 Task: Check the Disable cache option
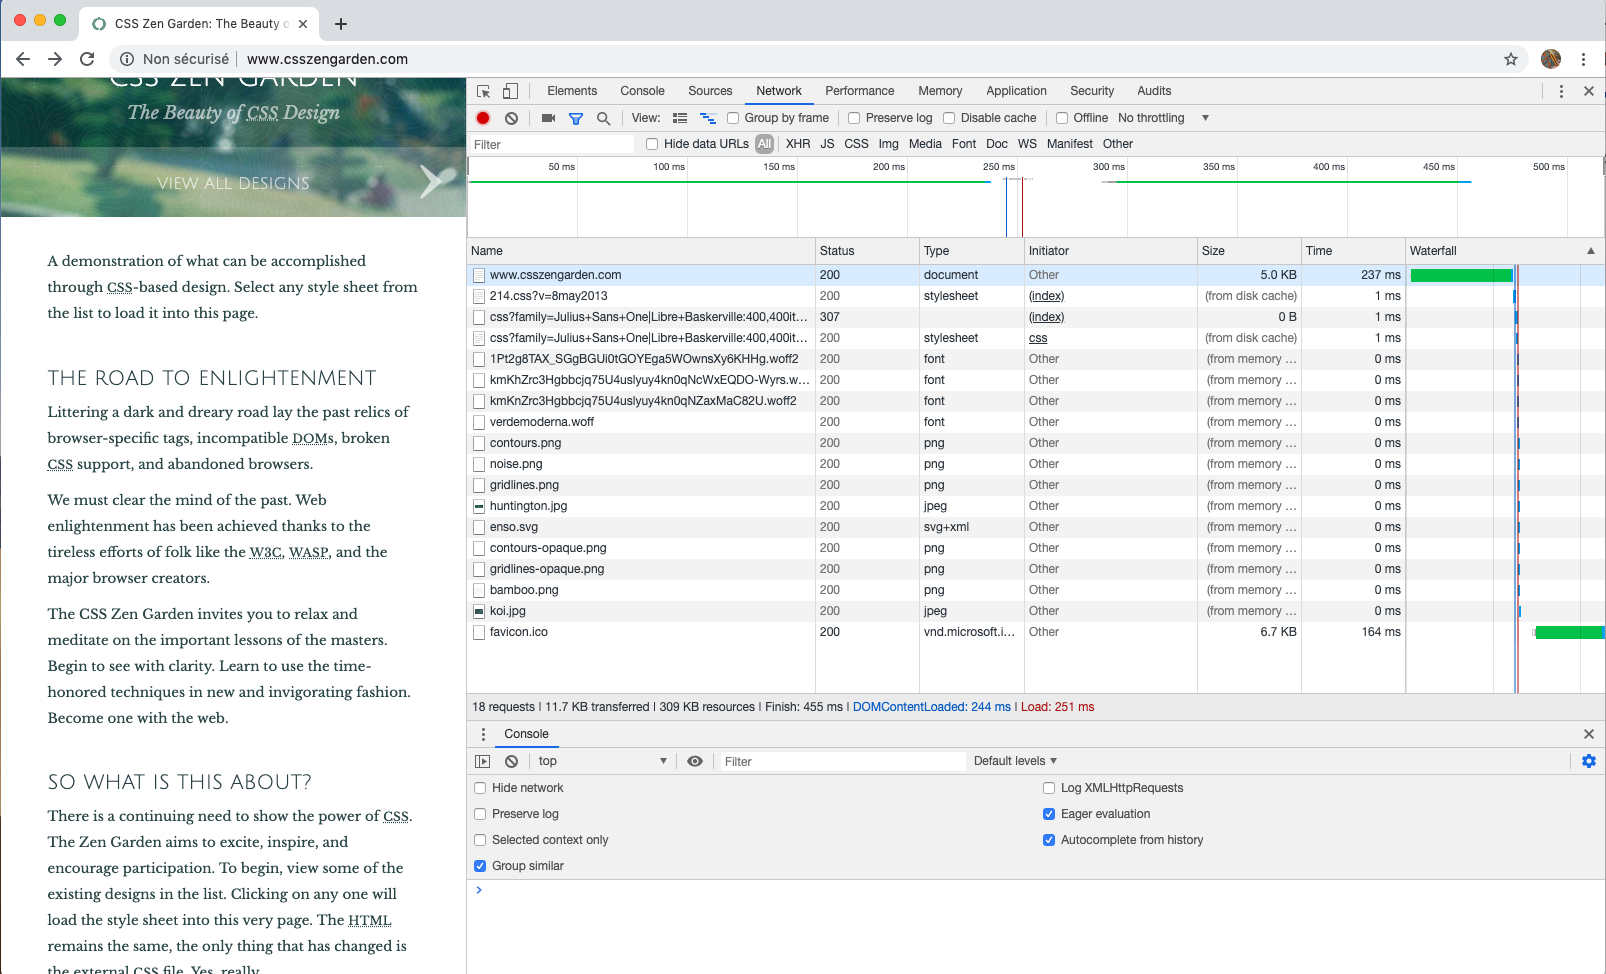point(949,118)
